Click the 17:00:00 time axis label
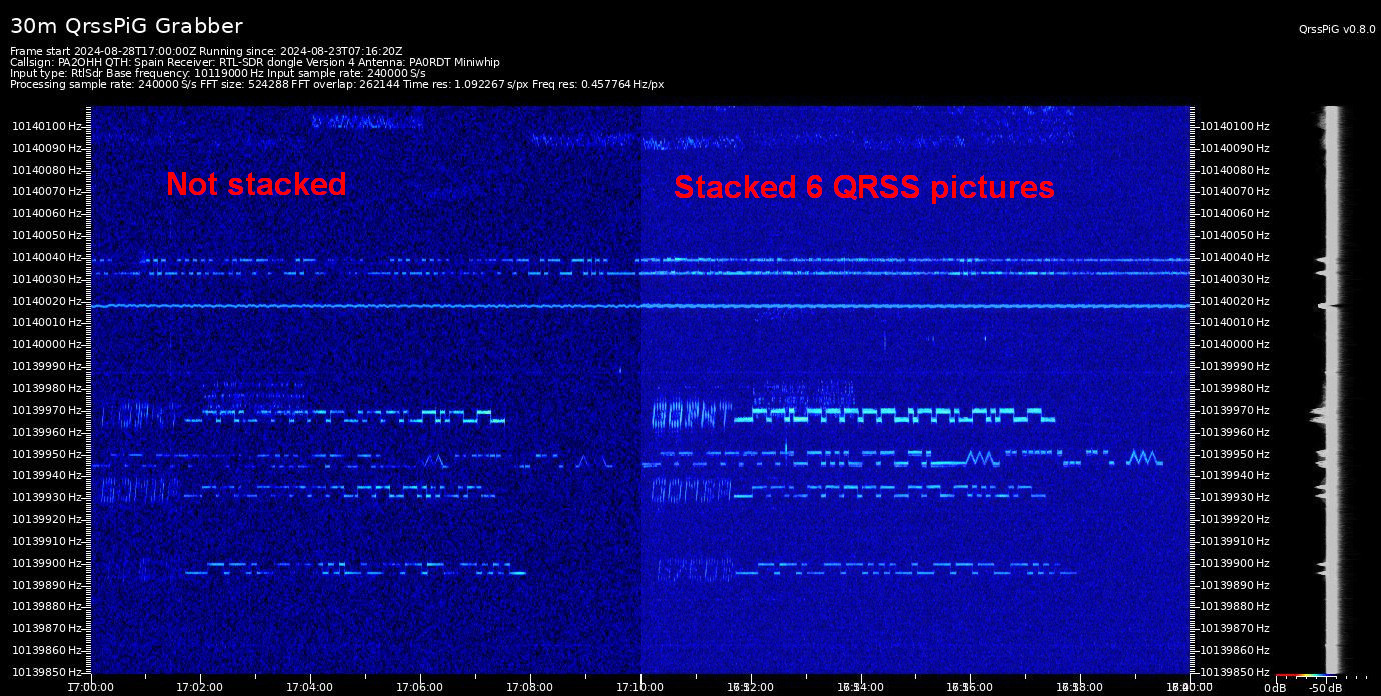Viewport: 1381px width, 696px height. (89, 687)
